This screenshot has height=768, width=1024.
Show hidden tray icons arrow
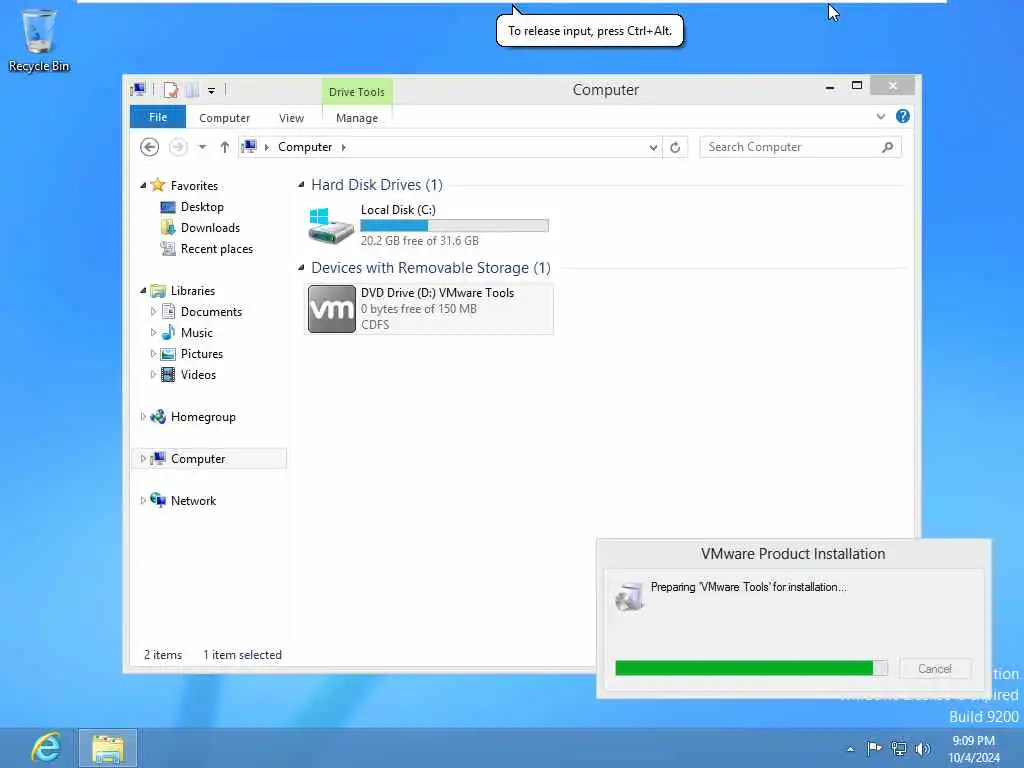tap(850, 749)
